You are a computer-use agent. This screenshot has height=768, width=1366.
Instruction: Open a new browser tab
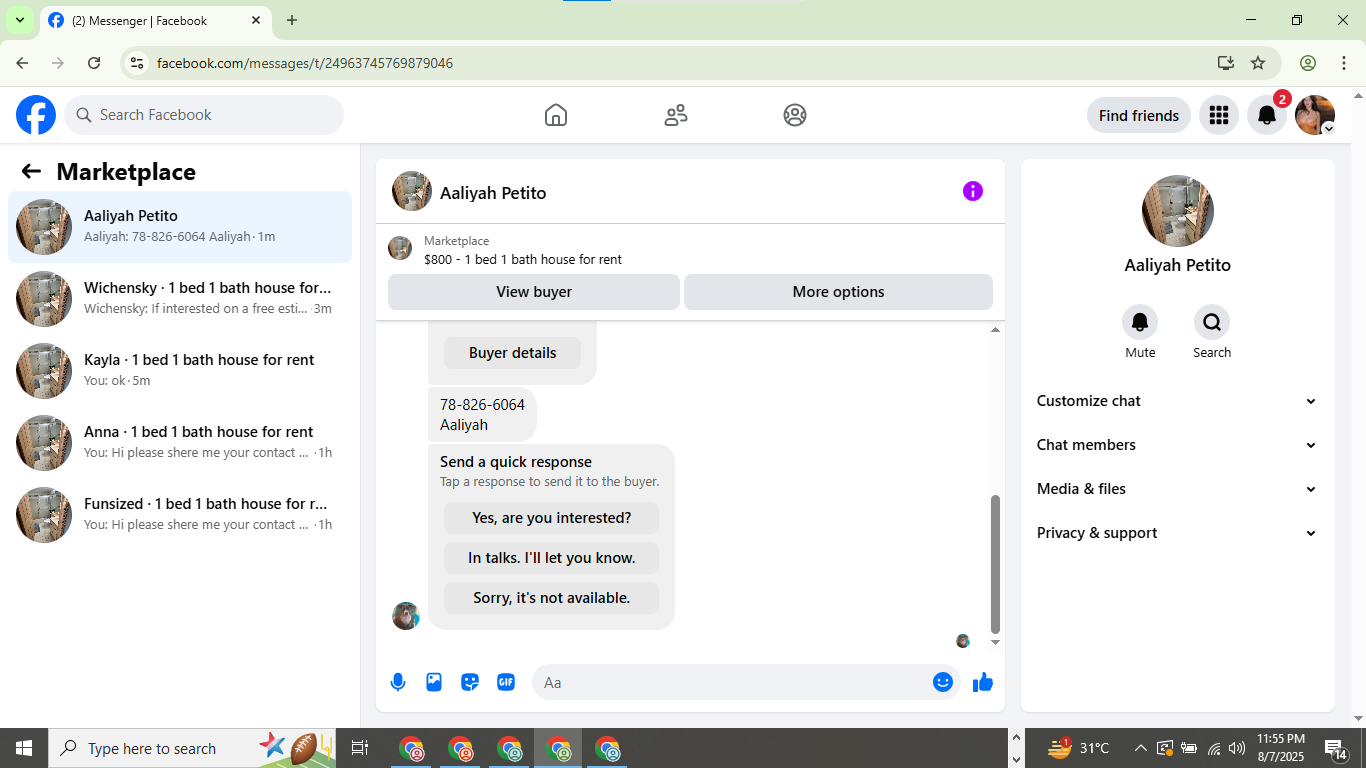pyautogui.click(x=292, y=20)
